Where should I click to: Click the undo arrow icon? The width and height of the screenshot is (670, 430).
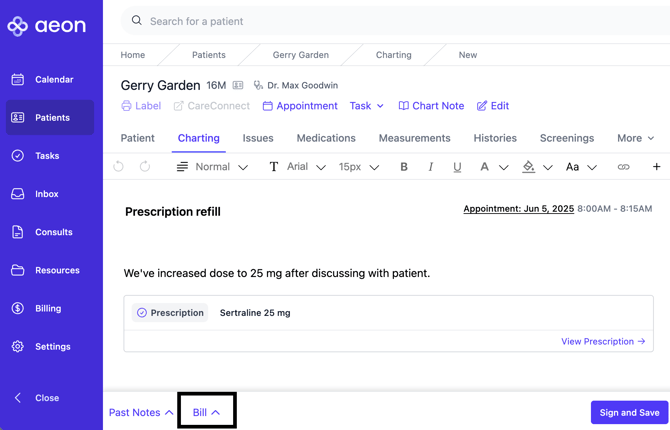(x=119, y=167)
